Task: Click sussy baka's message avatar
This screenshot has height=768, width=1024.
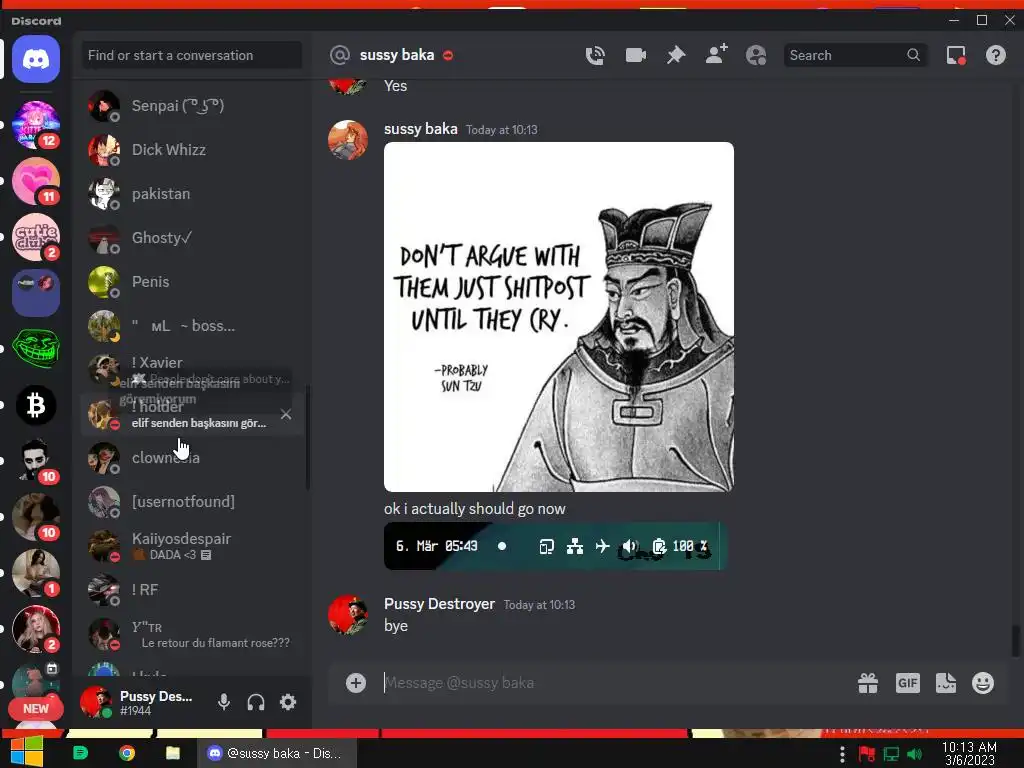Action: click(x=347, y=140)
